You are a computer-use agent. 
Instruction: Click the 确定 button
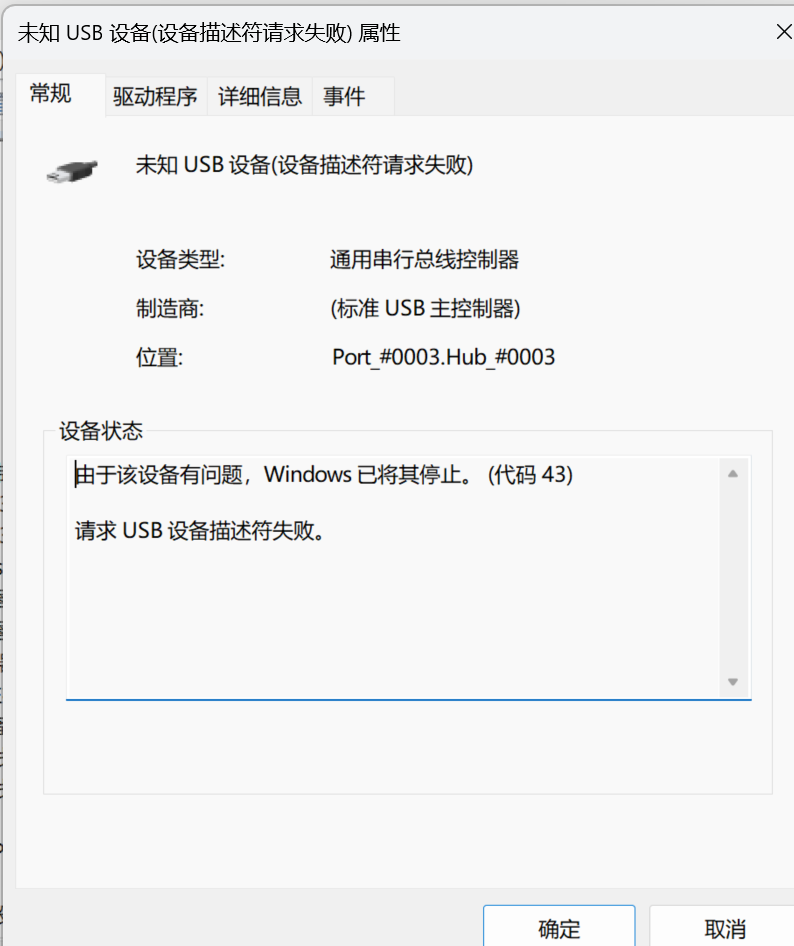coord(559,928)
